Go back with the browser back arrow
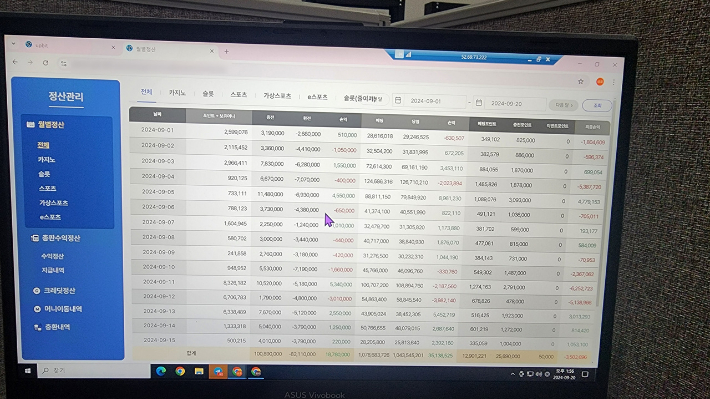 click(15, 62)
